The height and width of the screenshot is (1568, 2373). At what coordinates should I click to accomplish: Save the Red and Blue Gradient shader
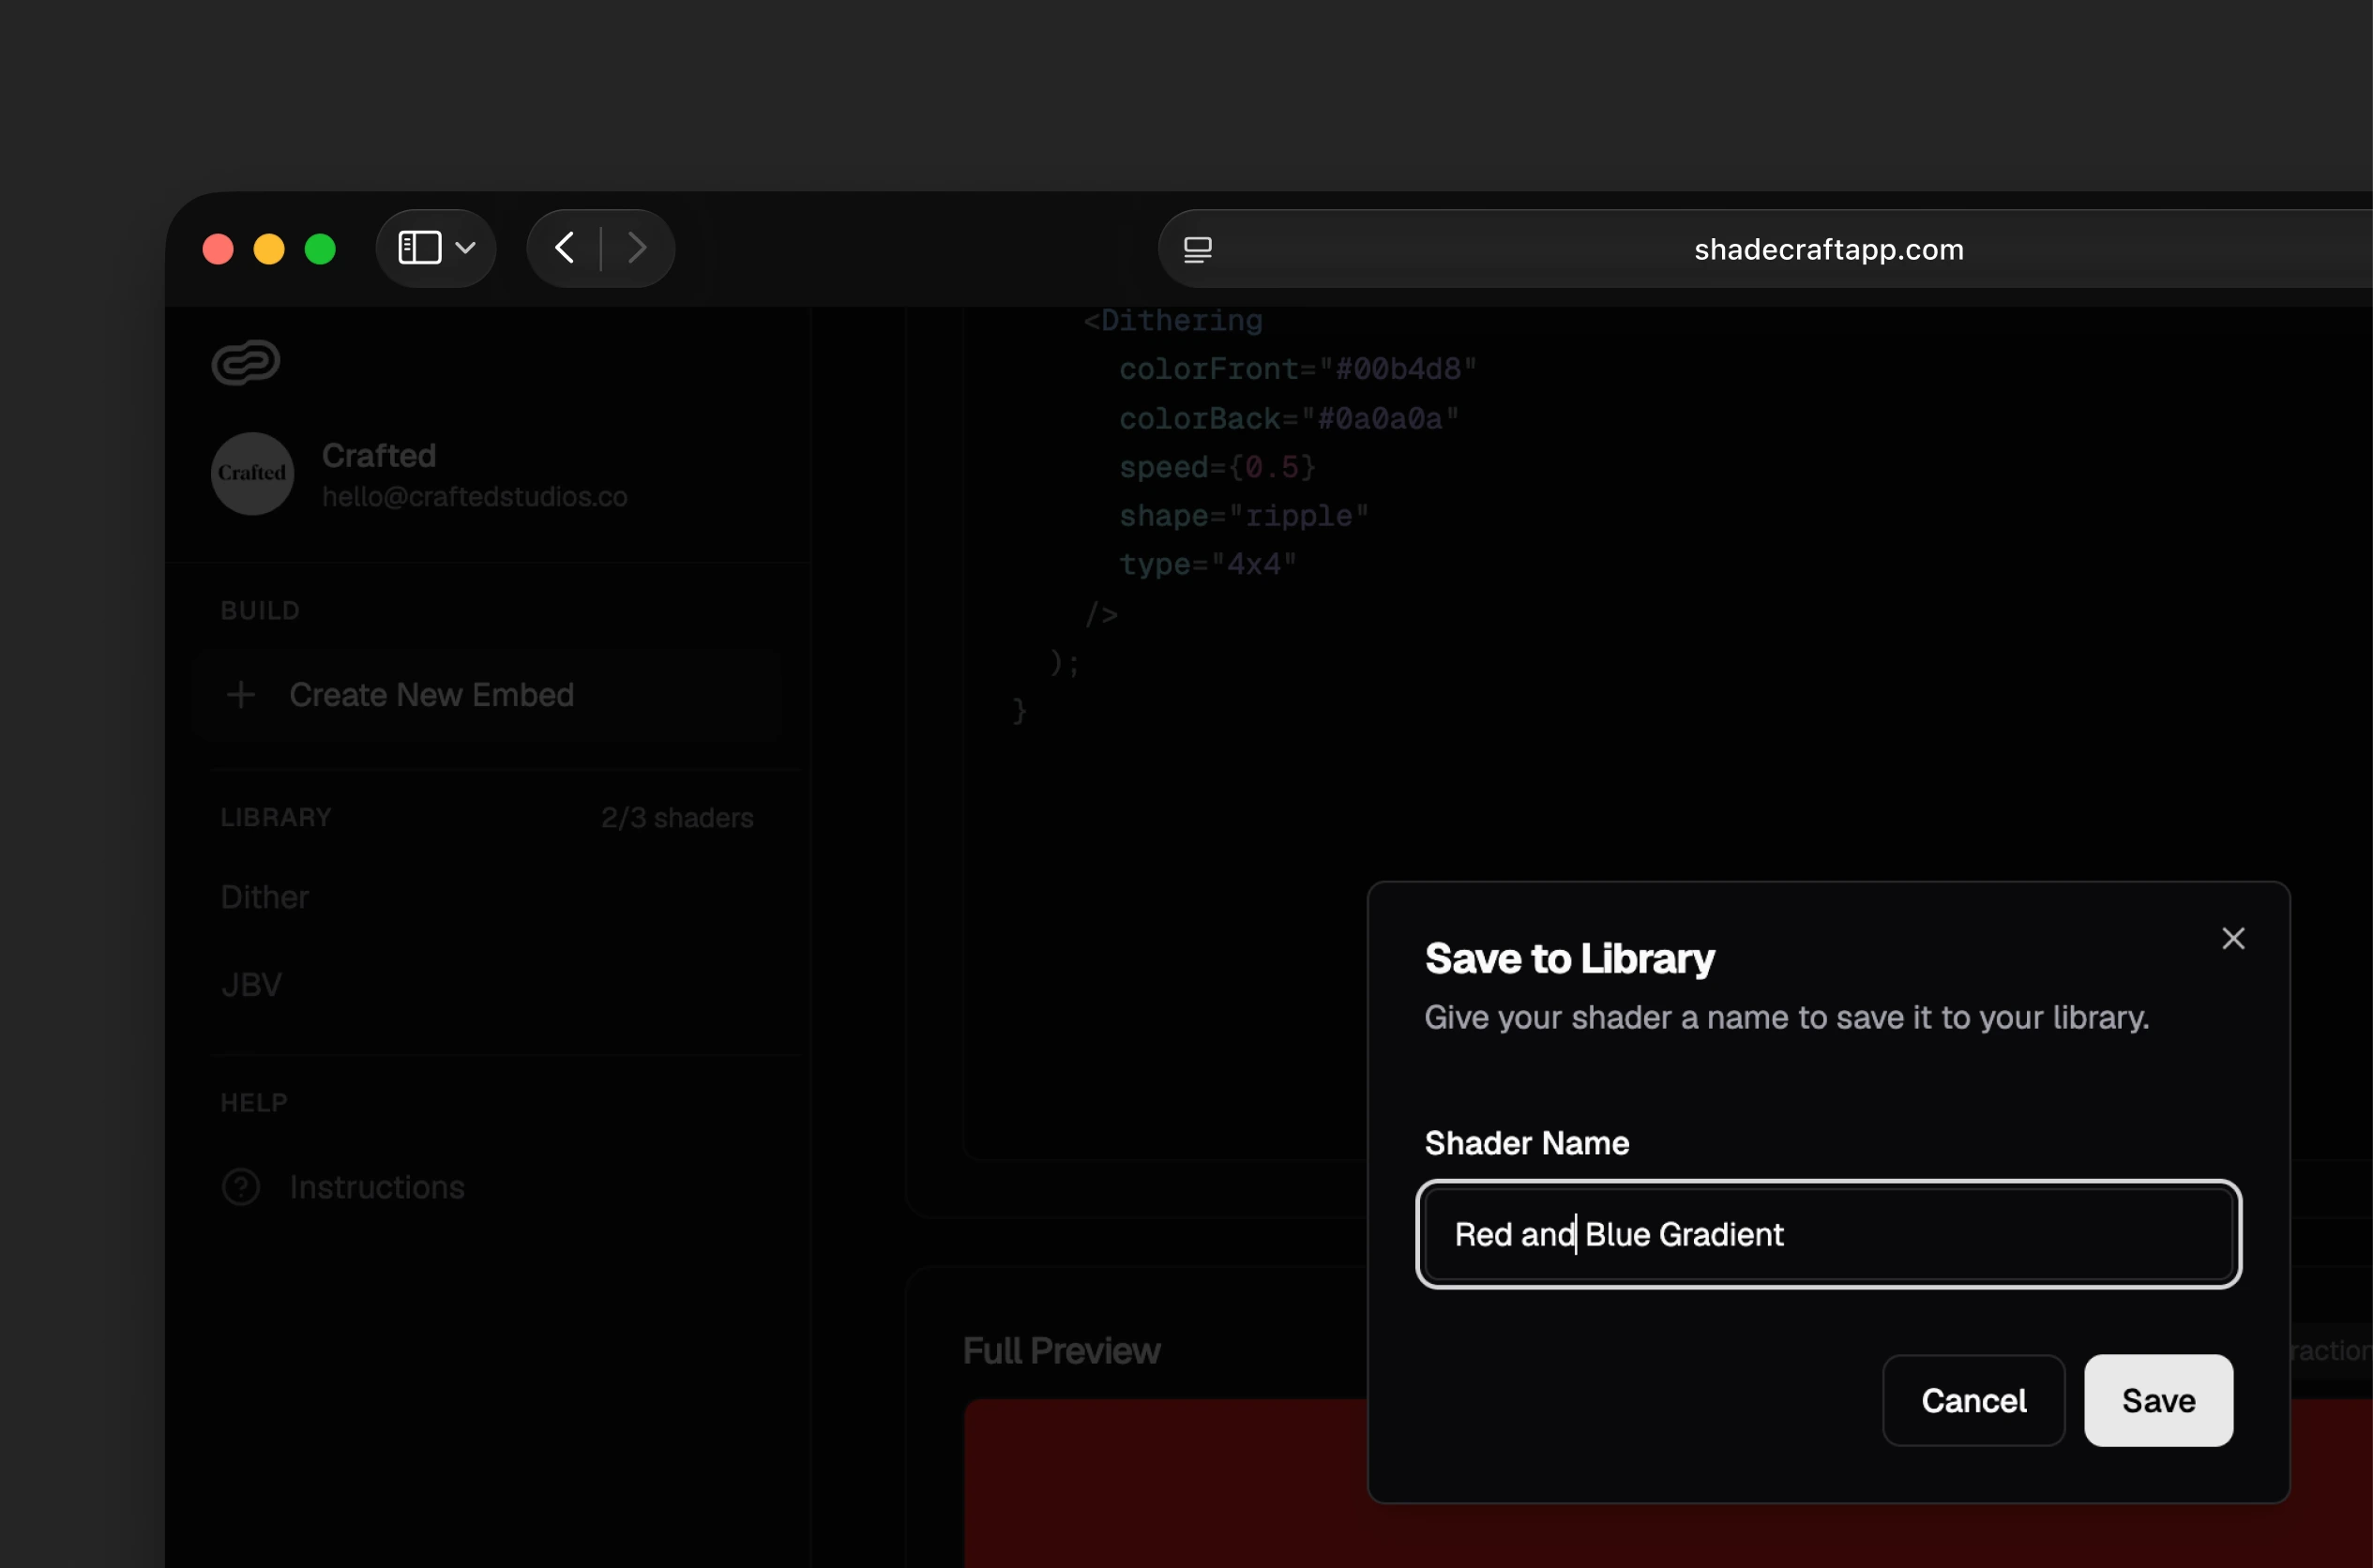point(2157,1400)
